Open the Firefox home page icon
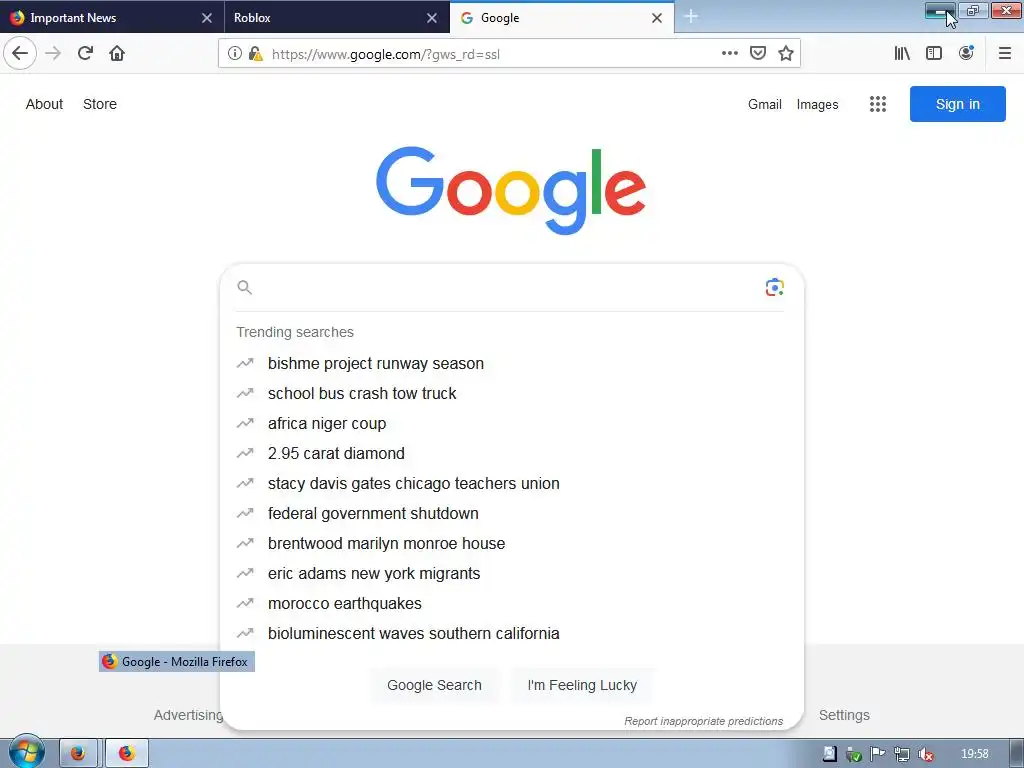Screen dimensions: 1024x768 click(x=117, y=53)
